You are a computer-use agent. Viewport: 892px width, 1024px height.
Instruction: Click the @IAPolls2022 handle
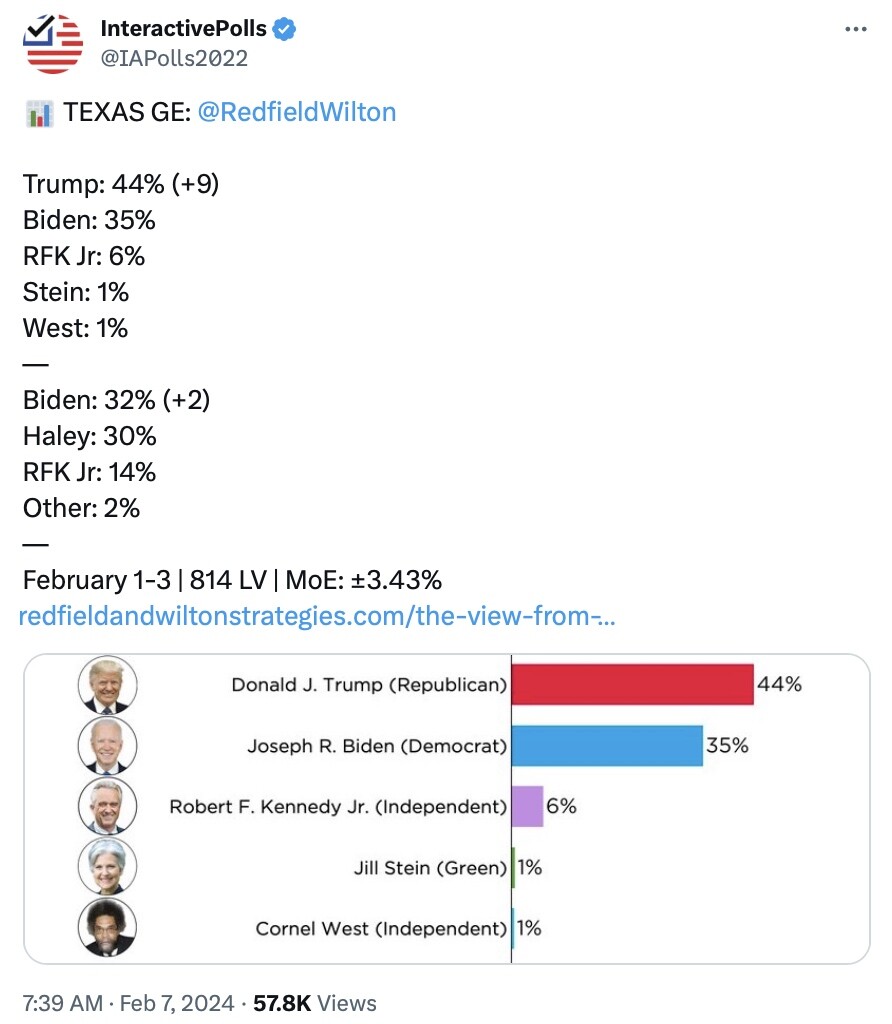click(174, 58)
